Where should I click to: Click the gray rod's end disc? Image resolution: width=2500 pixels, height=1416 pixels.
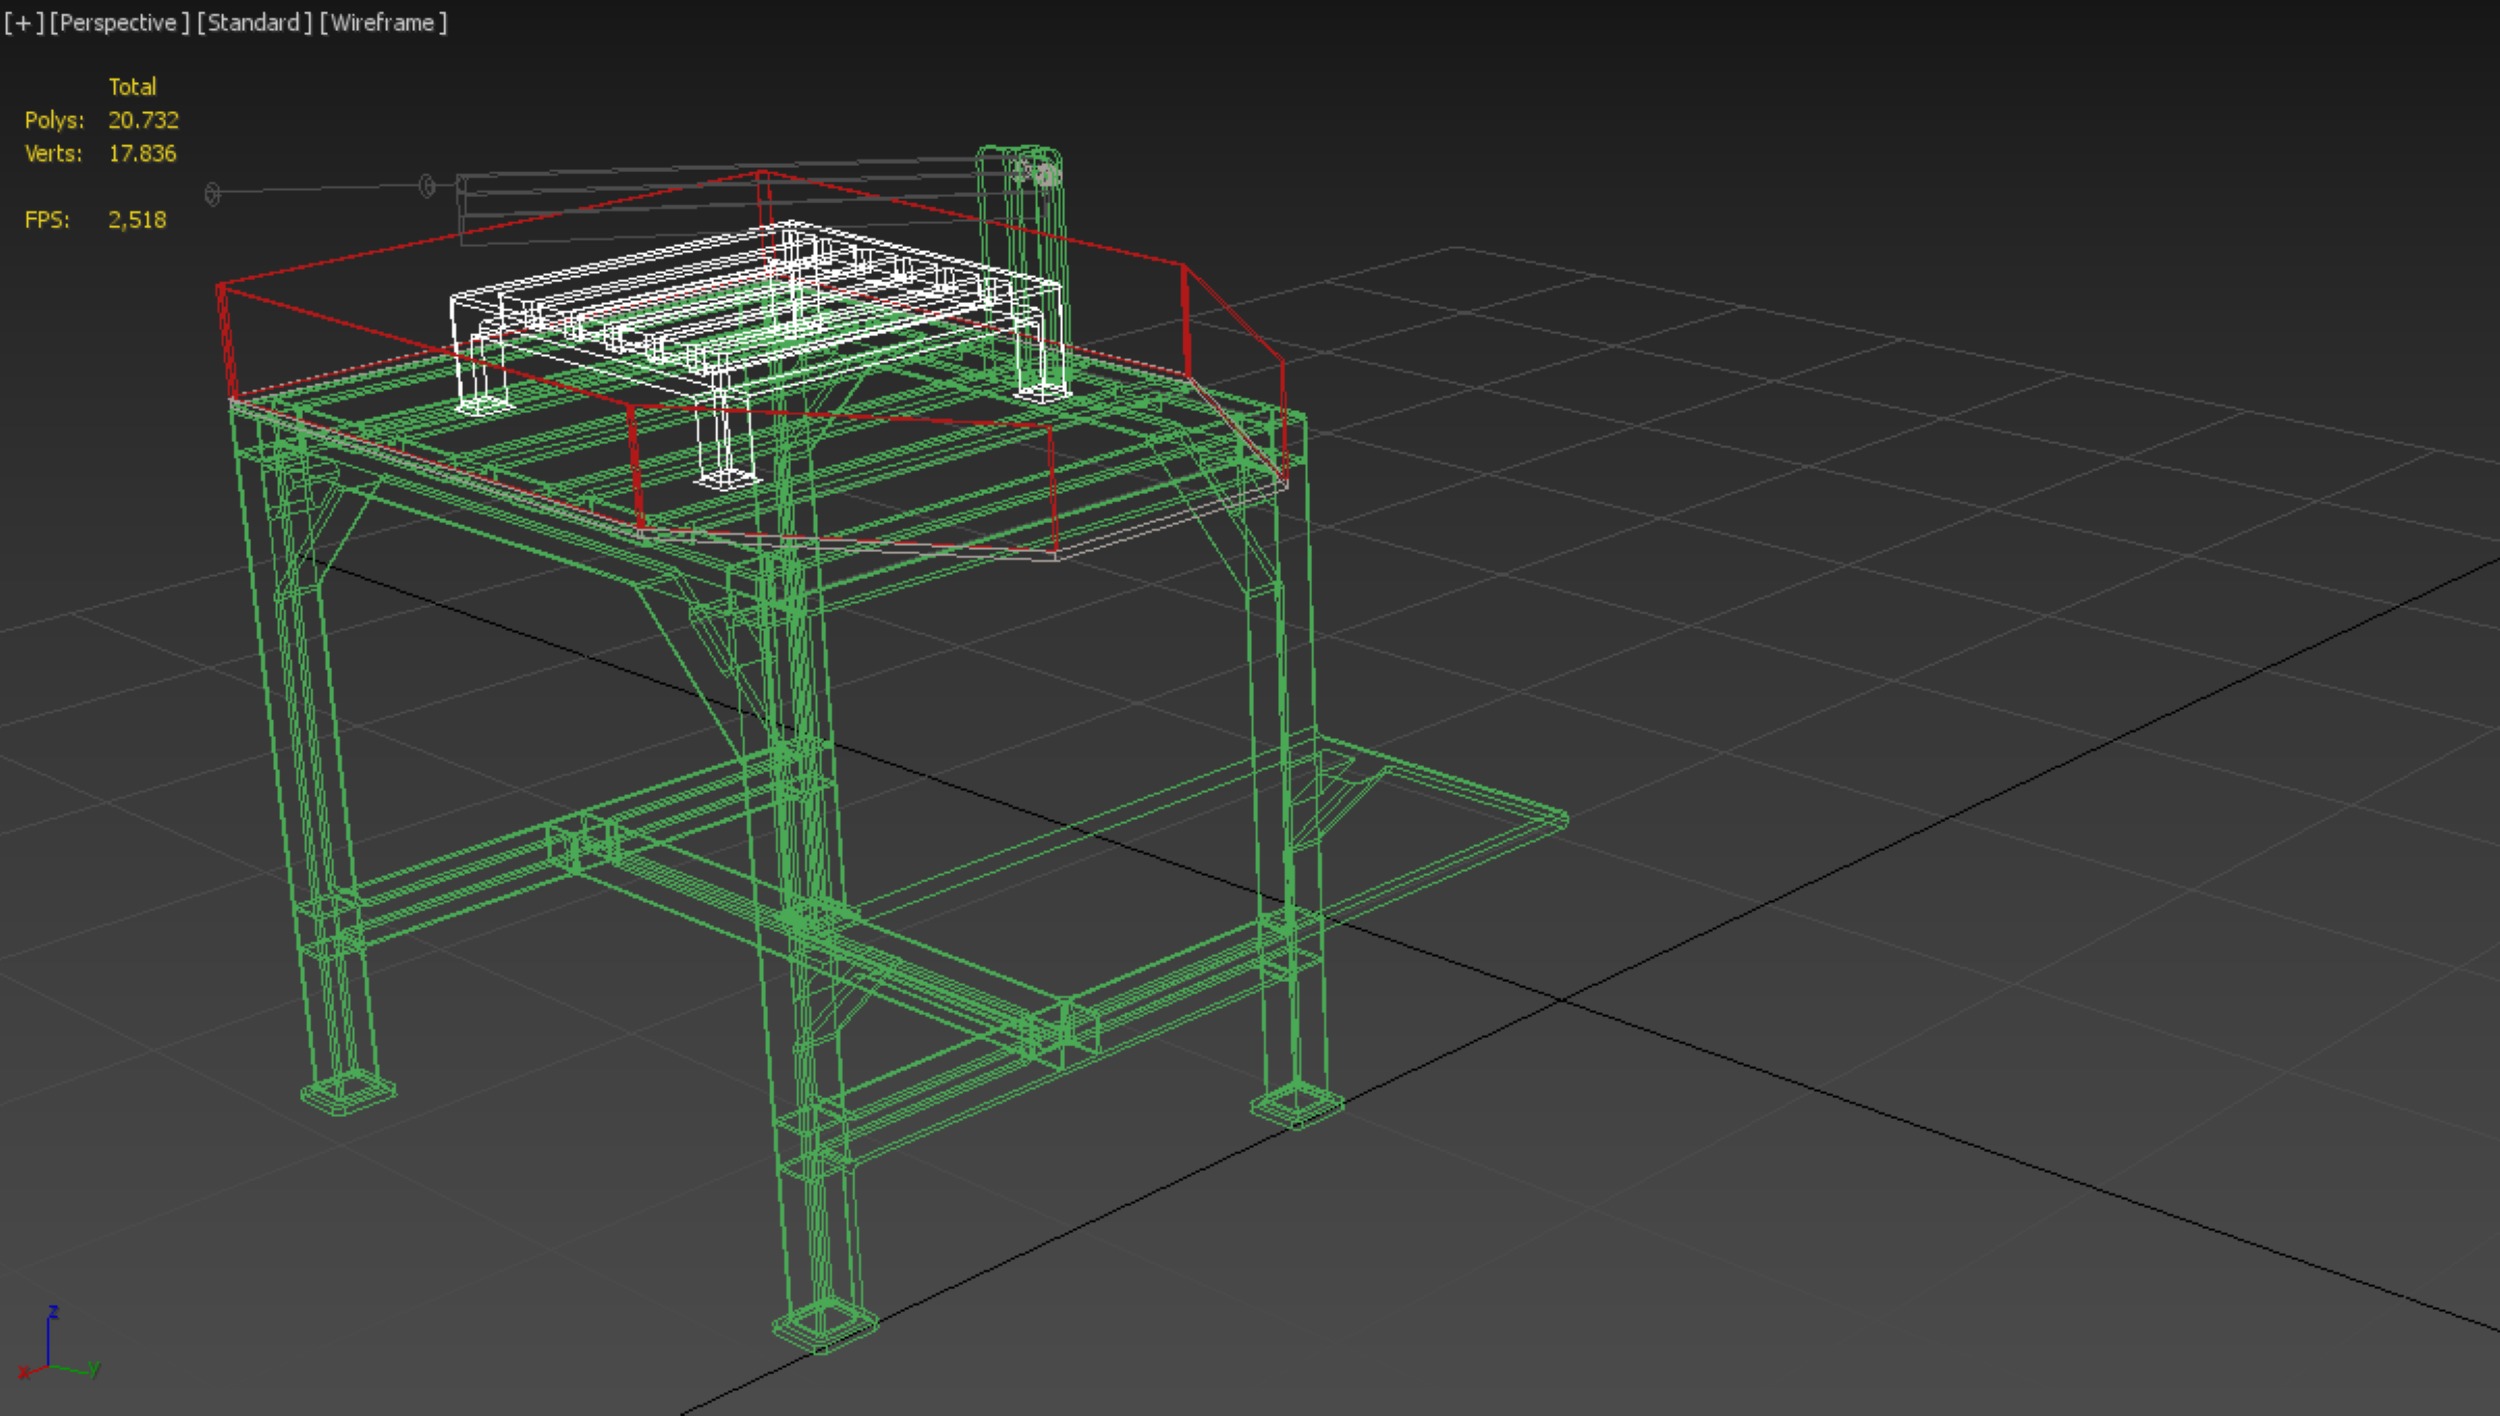pos(212,194)
